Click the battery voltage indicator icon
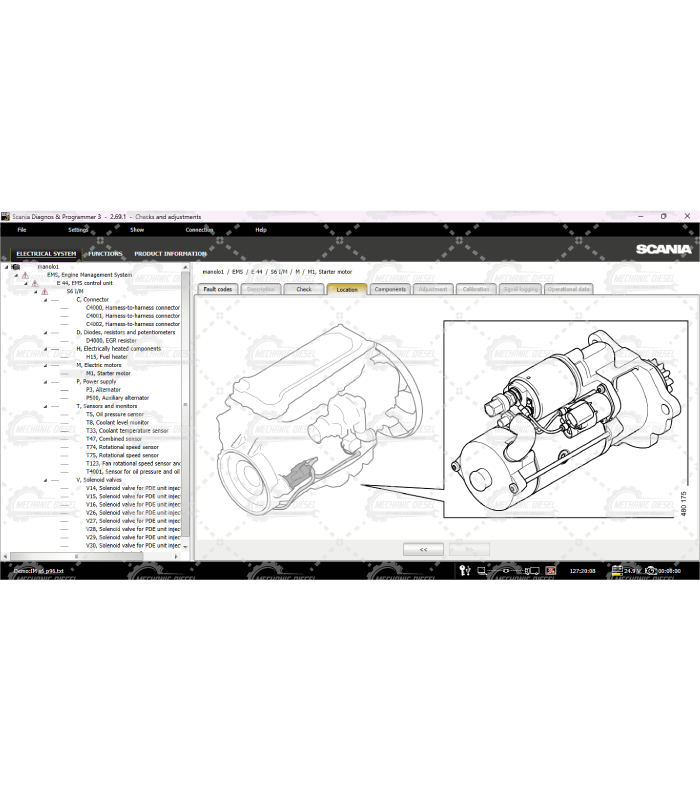The width and height of the screenshot is (700, 800). (615, 571)
